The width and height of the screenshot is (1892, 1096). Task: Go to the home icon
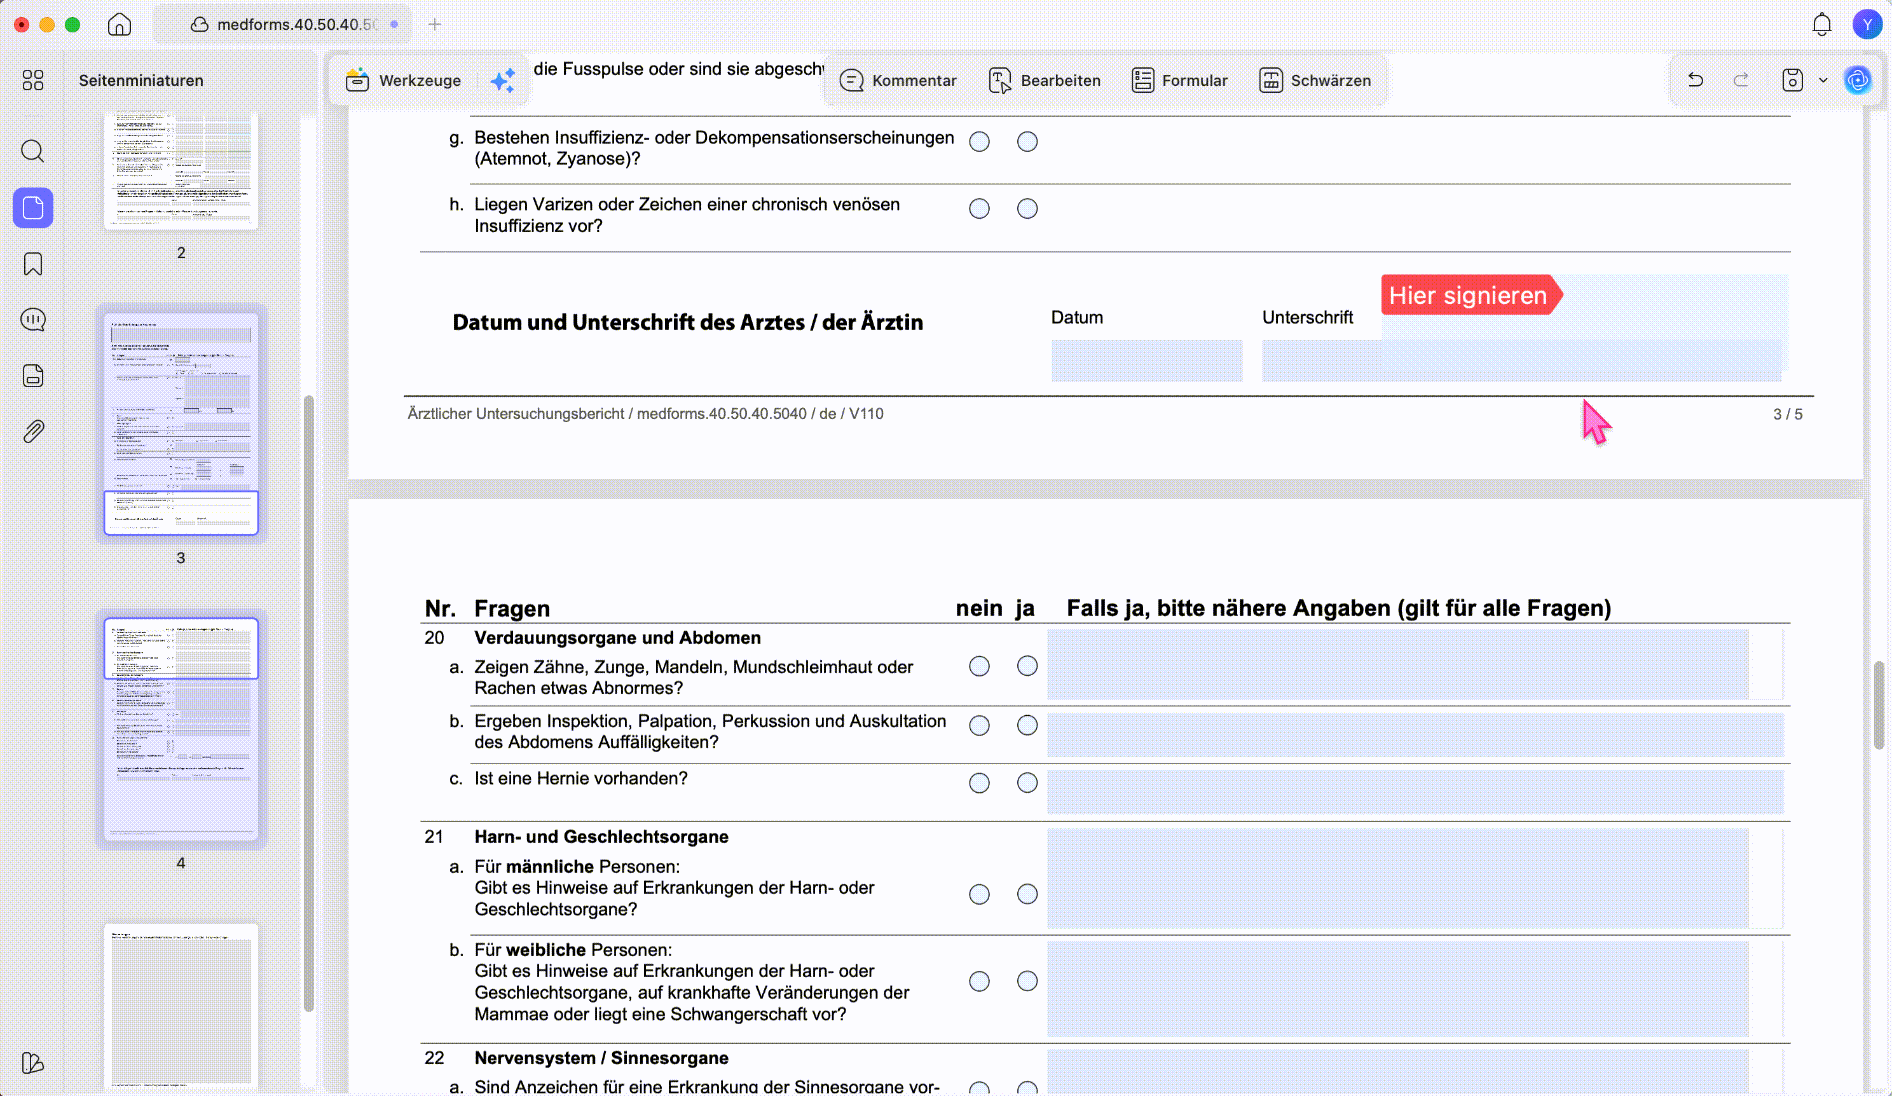pyautogui.click(x=119, y=24)
